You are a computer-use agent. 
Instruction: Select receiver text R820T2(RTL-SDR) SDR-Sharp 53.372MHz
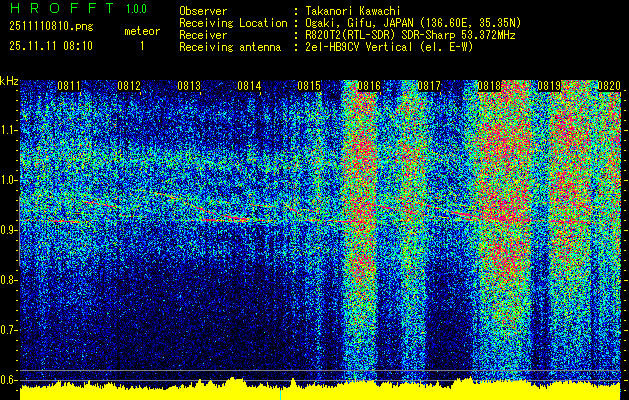click(x=410, y=35)
